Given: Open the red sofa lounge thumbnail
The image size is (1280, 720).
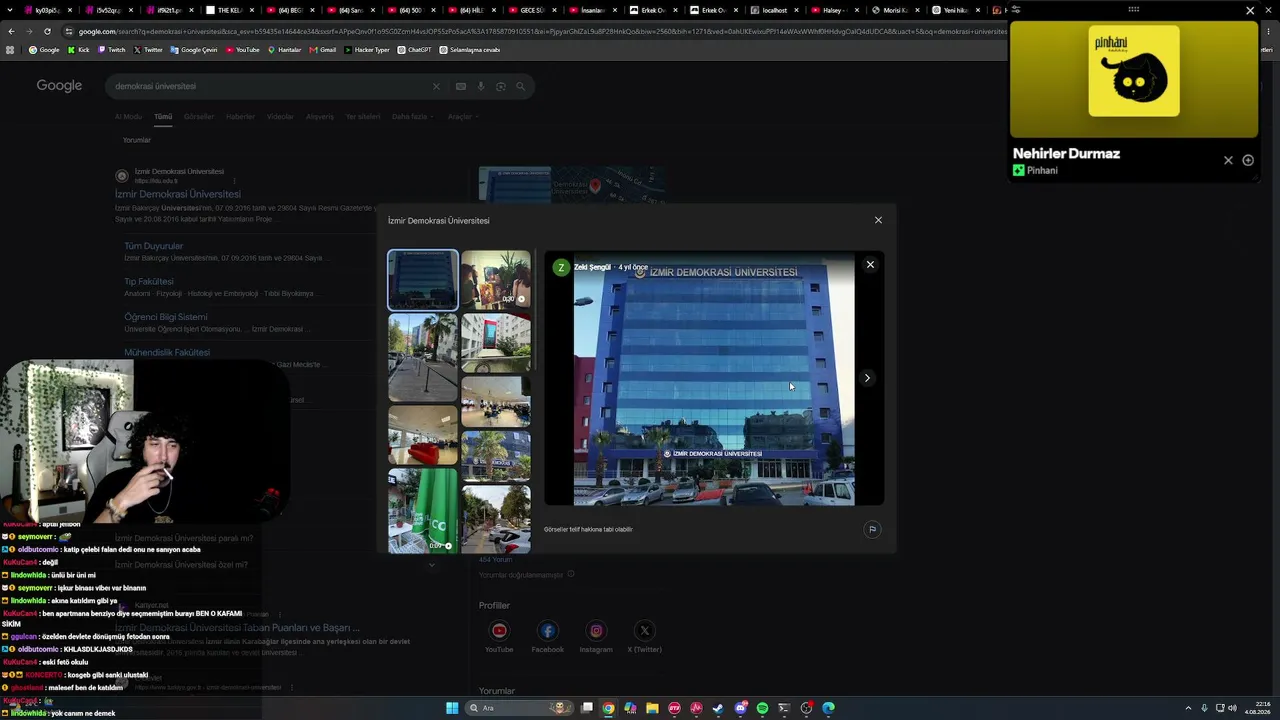Looking at the screenshot, I should [x=423, y=435].
